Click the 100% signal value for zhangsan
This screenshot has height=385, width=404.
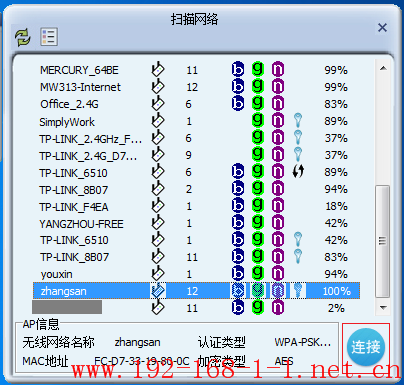[x=337, y=291]
